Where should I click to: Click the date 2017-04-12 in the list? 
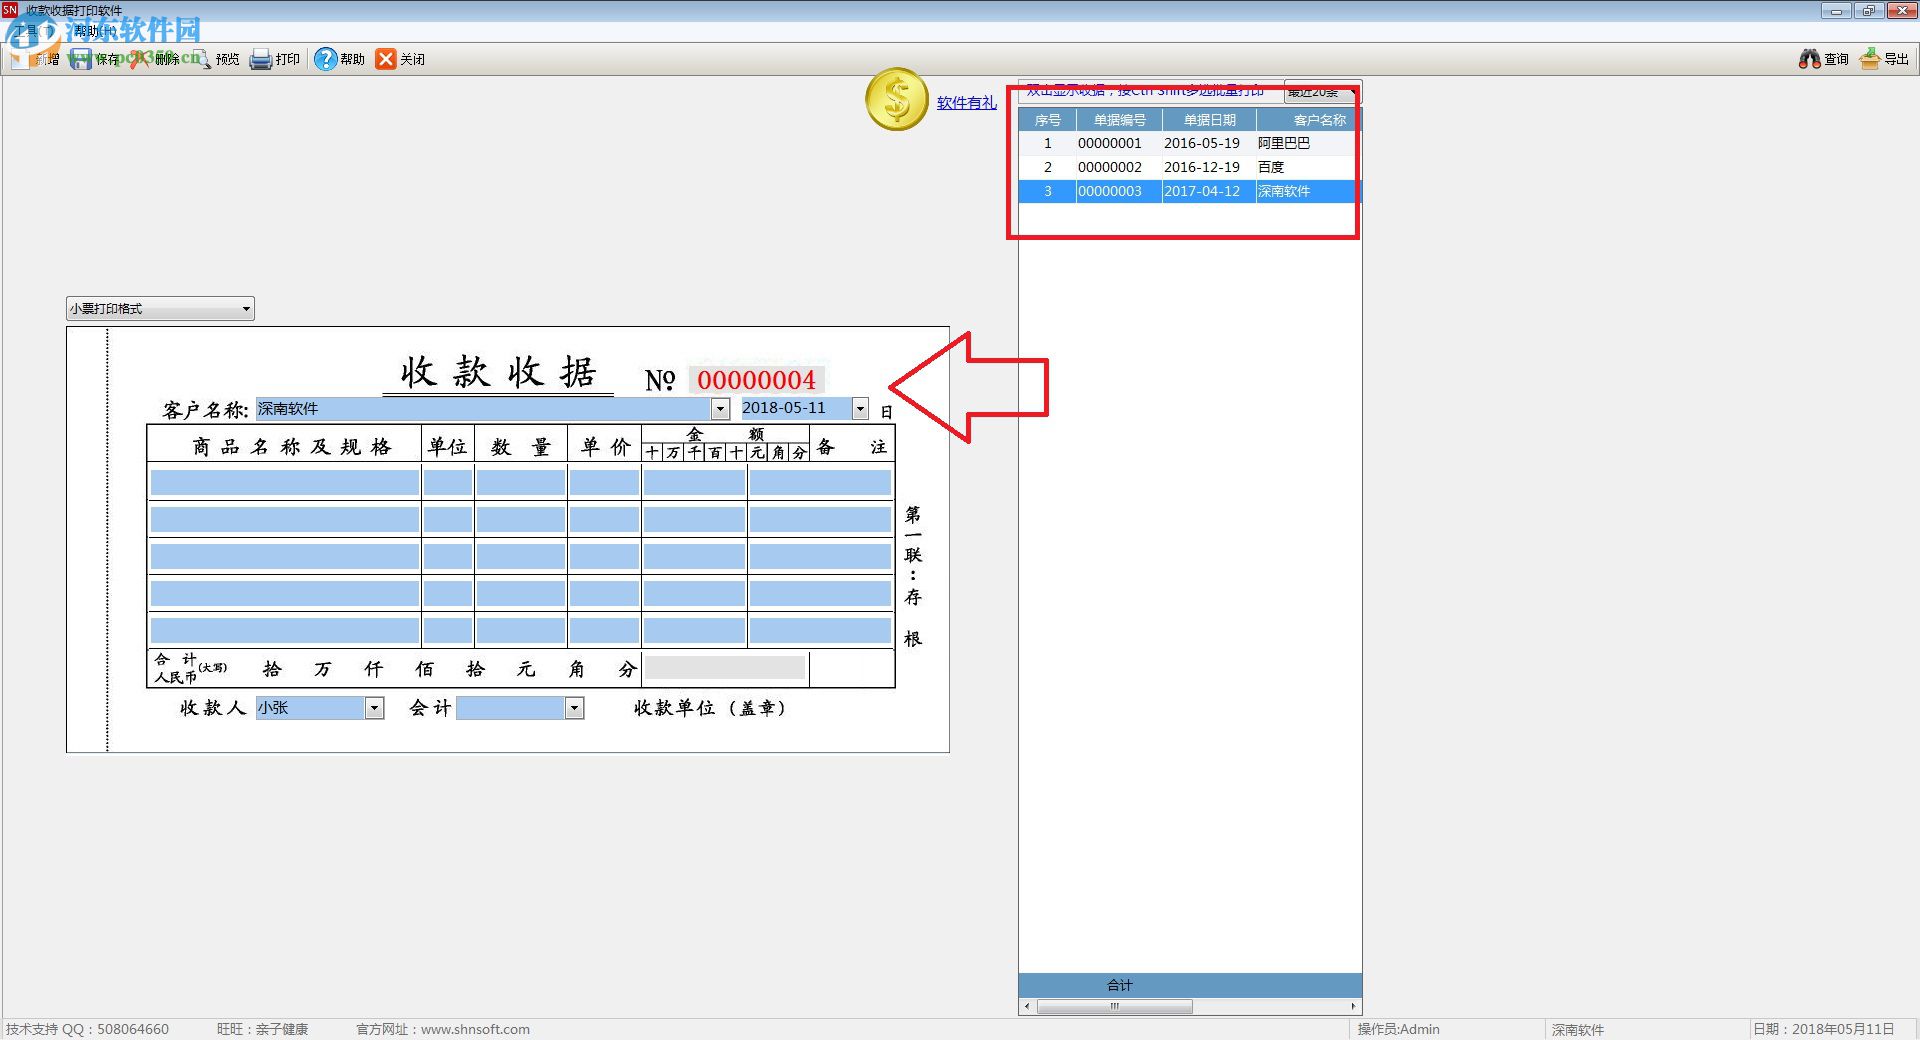coord(1201,191)
